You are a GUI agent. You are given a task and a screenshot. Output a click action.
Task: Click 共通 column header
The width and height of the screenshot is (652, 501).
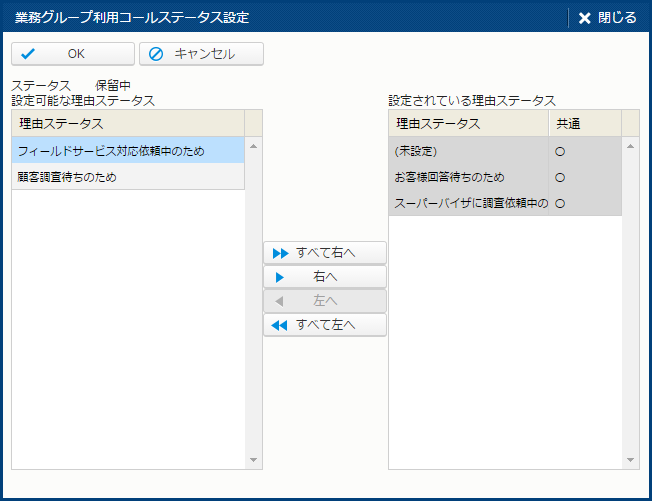(x=569, y=123)
